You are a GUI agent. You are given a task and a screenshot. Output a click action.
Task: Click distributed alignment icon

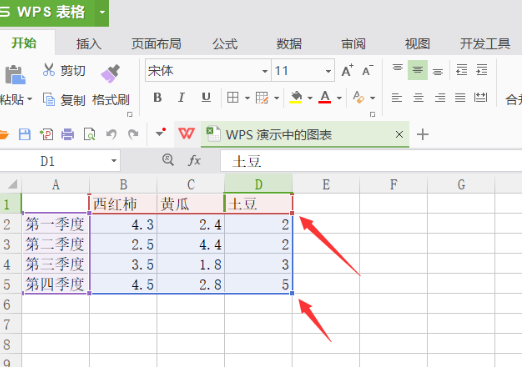[x=480, y=98]
